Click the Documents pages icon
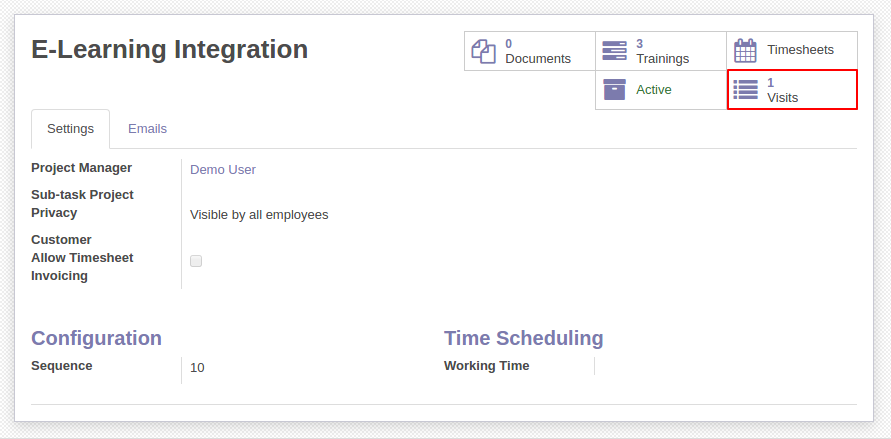Screen dimensions: 891x439 coord(484,51)
